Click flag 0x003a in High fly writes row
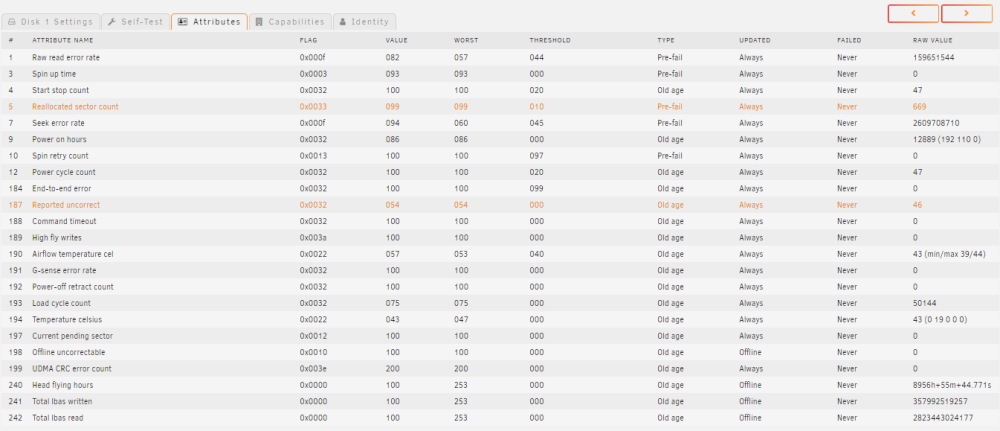The width and height of the screenshot is (1000, 431). tap(313, 238)
